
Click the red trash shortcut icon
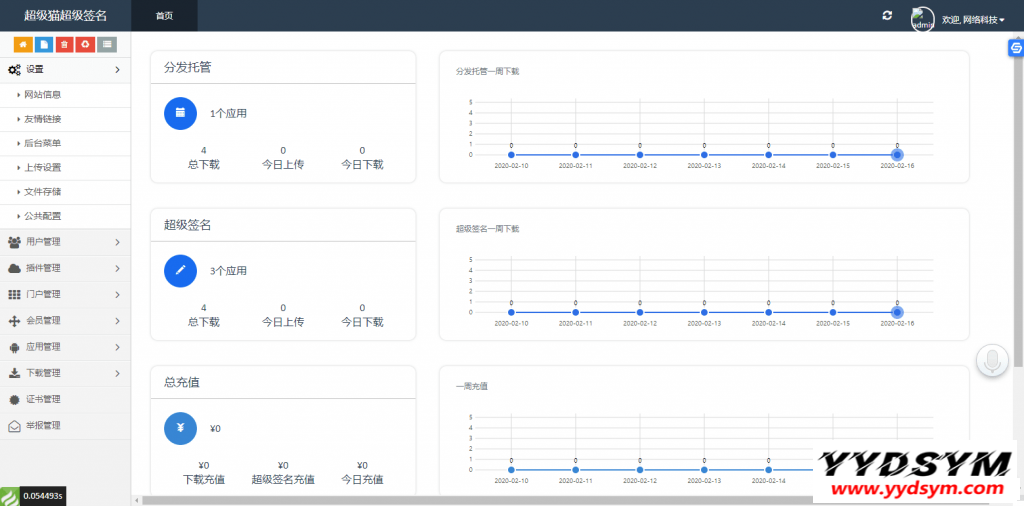(64, 44)
